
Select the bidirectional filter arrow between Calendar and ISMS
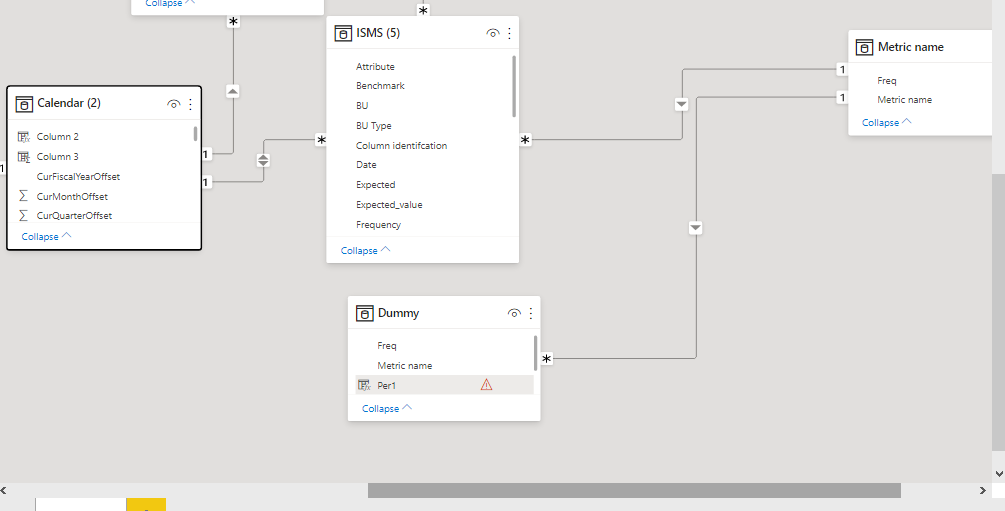[263, 160]
